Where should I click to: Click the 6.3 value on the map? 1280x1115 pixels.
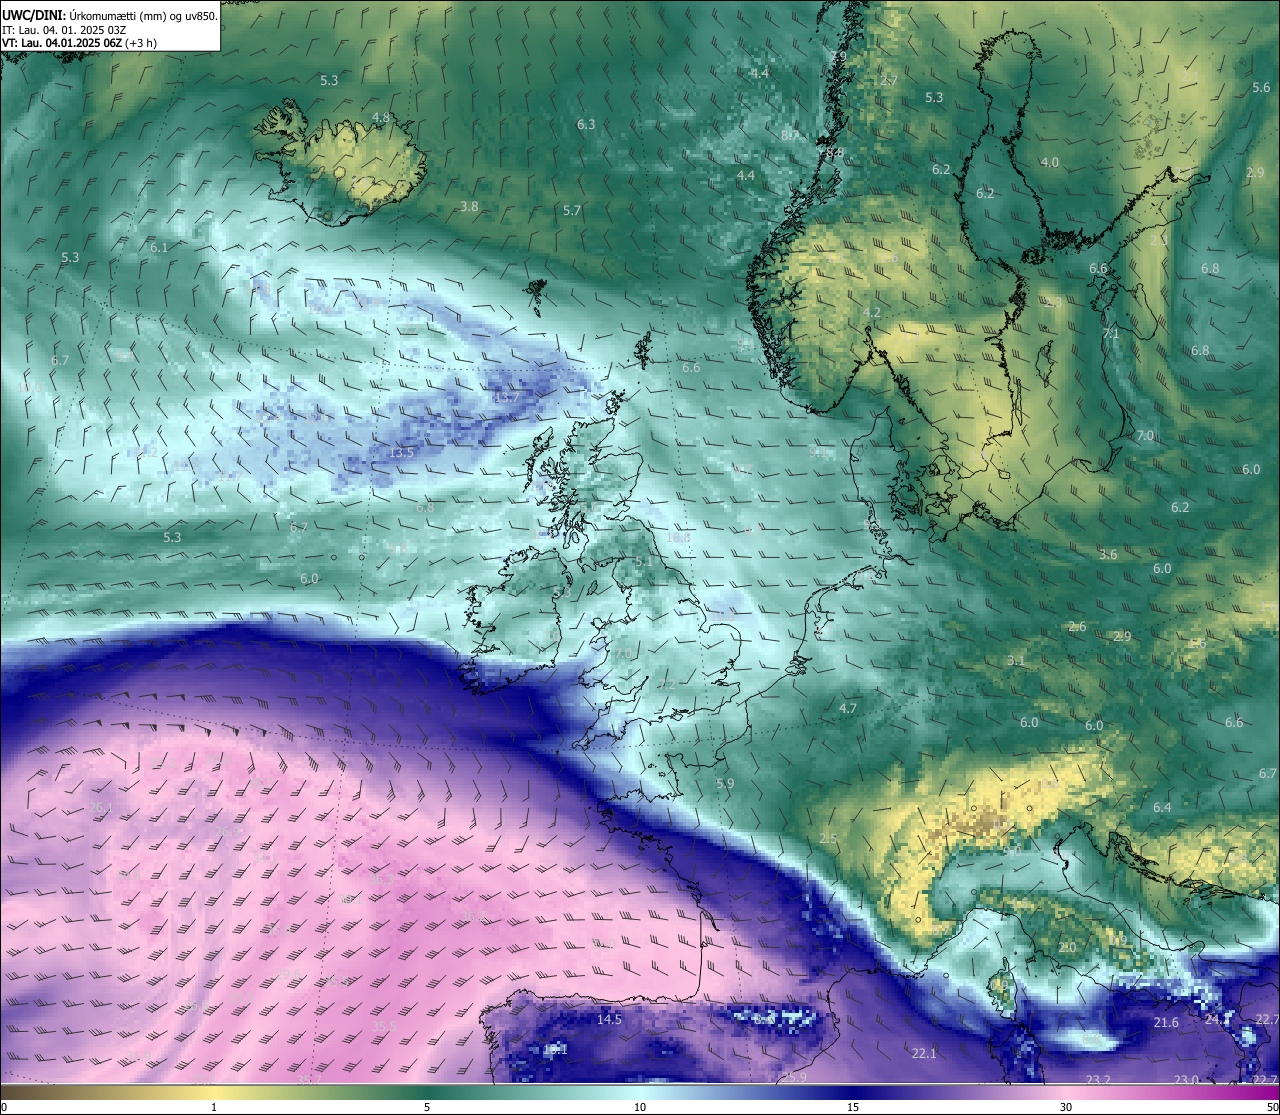pyautogui.click(x=586, y=124)
